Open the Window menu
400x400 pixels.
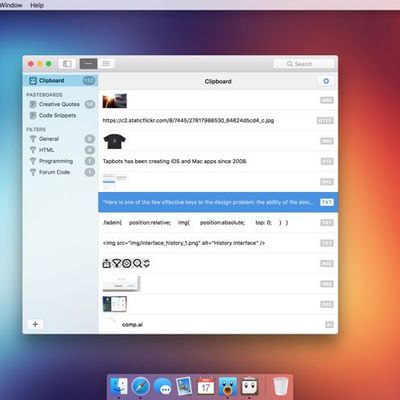pyautogui.click(x=11, y=5)
